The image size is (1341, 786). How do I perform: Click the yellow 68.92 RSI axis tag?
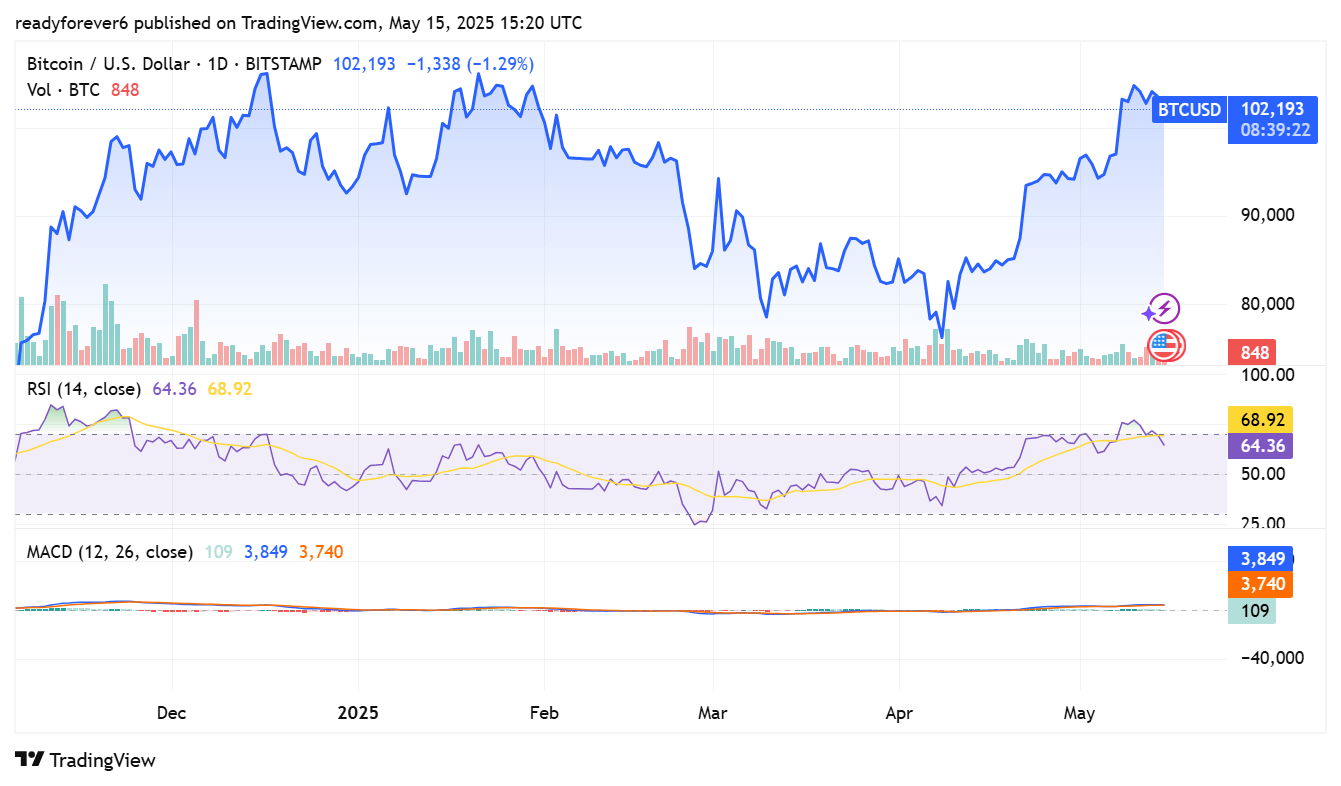pyautogui.click(x=1261, y=419)
